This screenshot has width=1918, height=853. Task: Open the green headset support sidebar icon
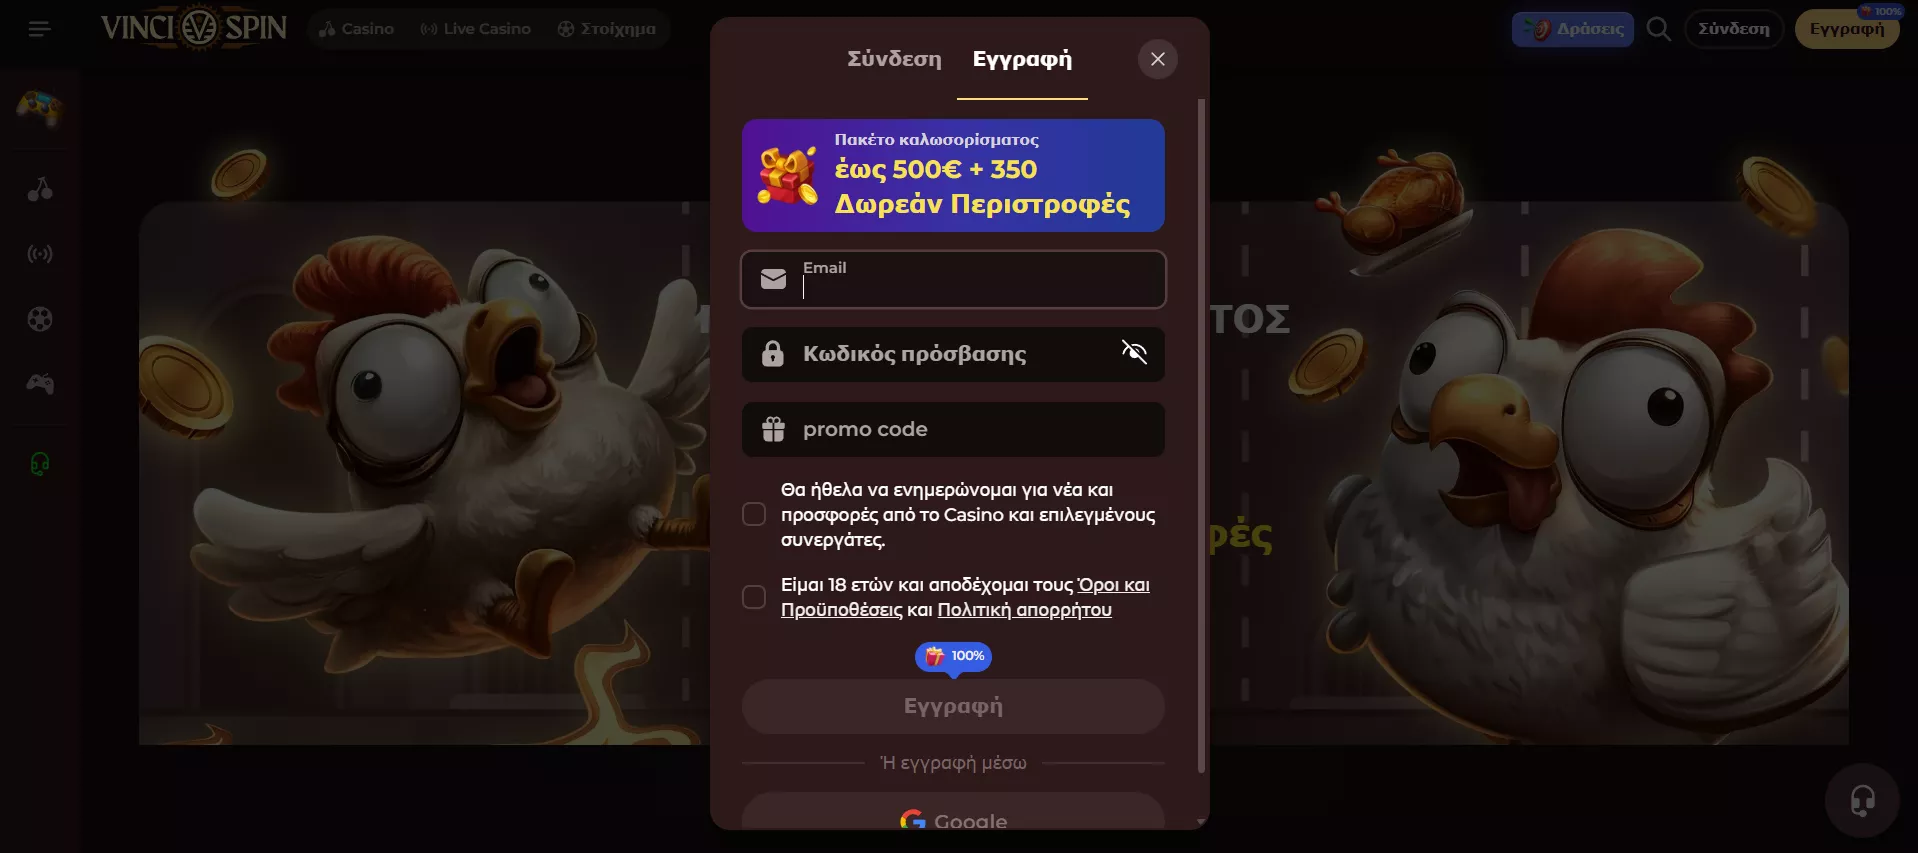(x=40, y=464)
